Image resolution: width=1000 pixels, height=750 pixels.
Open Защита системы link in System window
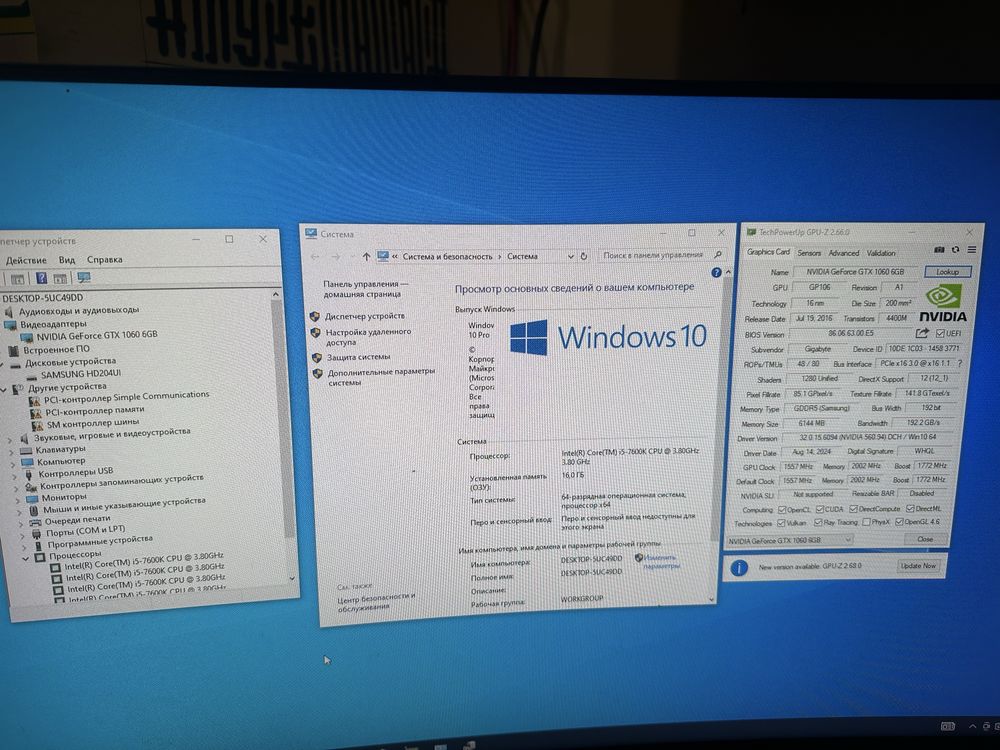(x=358, y=357)
